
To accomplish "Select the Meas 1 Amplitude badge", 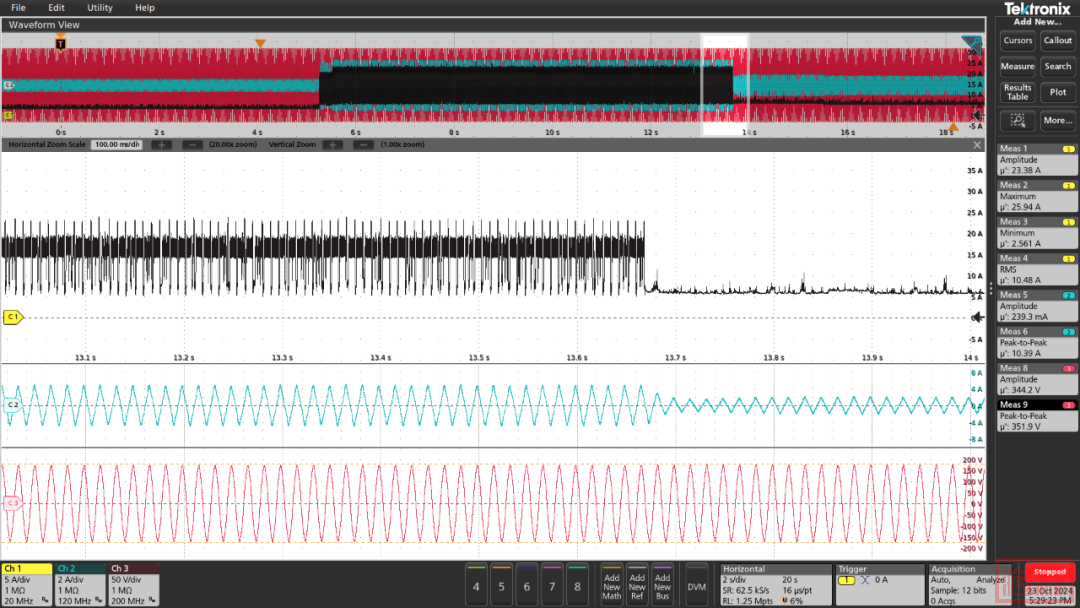I will (x=1037, y=160).
